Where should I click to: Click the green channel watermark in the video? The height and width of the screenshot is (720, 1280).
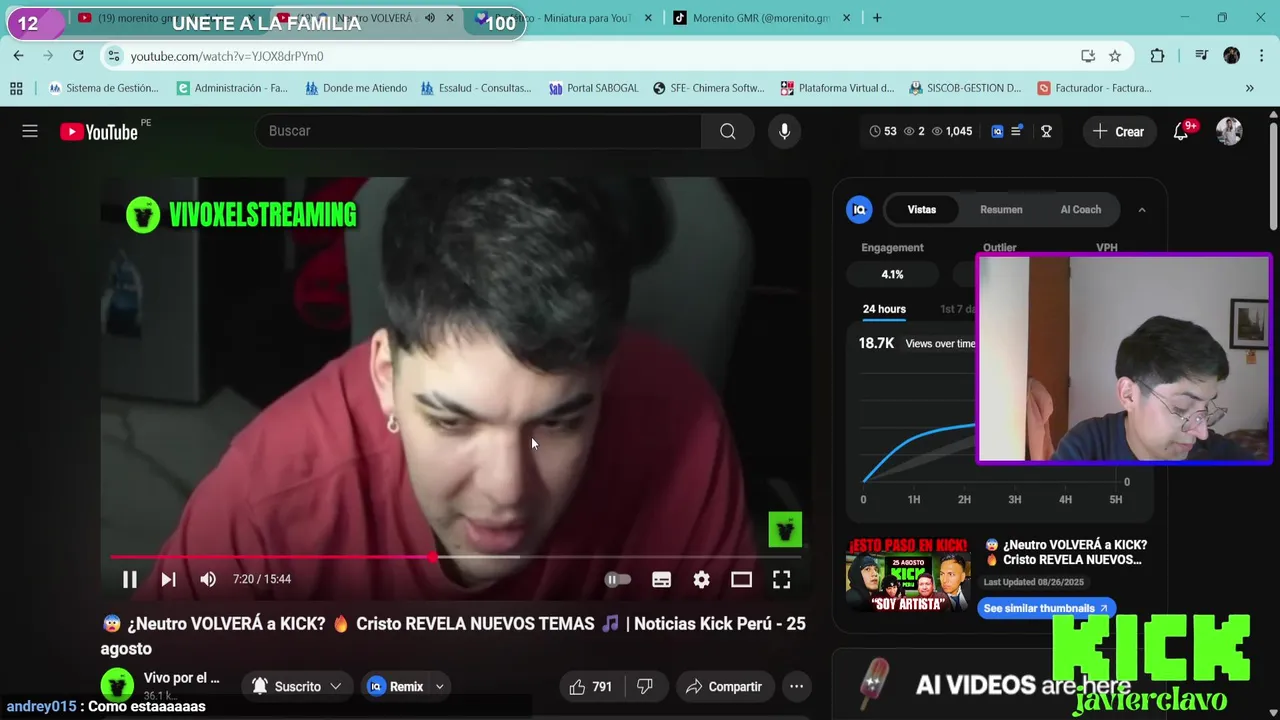coord(785,529)
